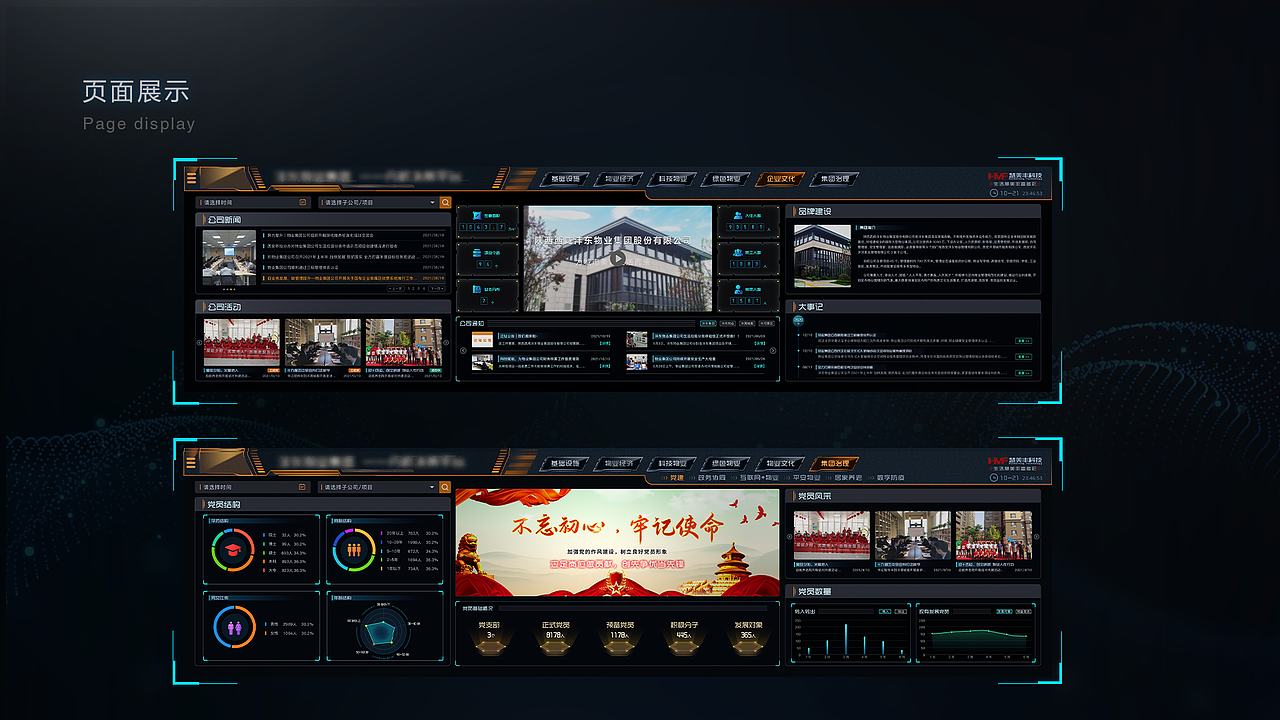Open meeting room photo in 公司新闻

(229, 258)
